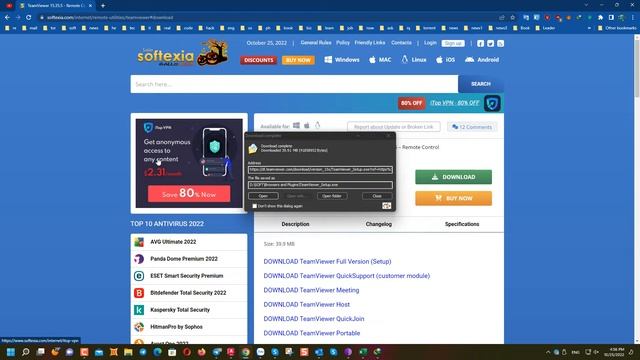640x360 pixels.
Task: Open the Windows category in navigation
Action: [x=342, y=60]
